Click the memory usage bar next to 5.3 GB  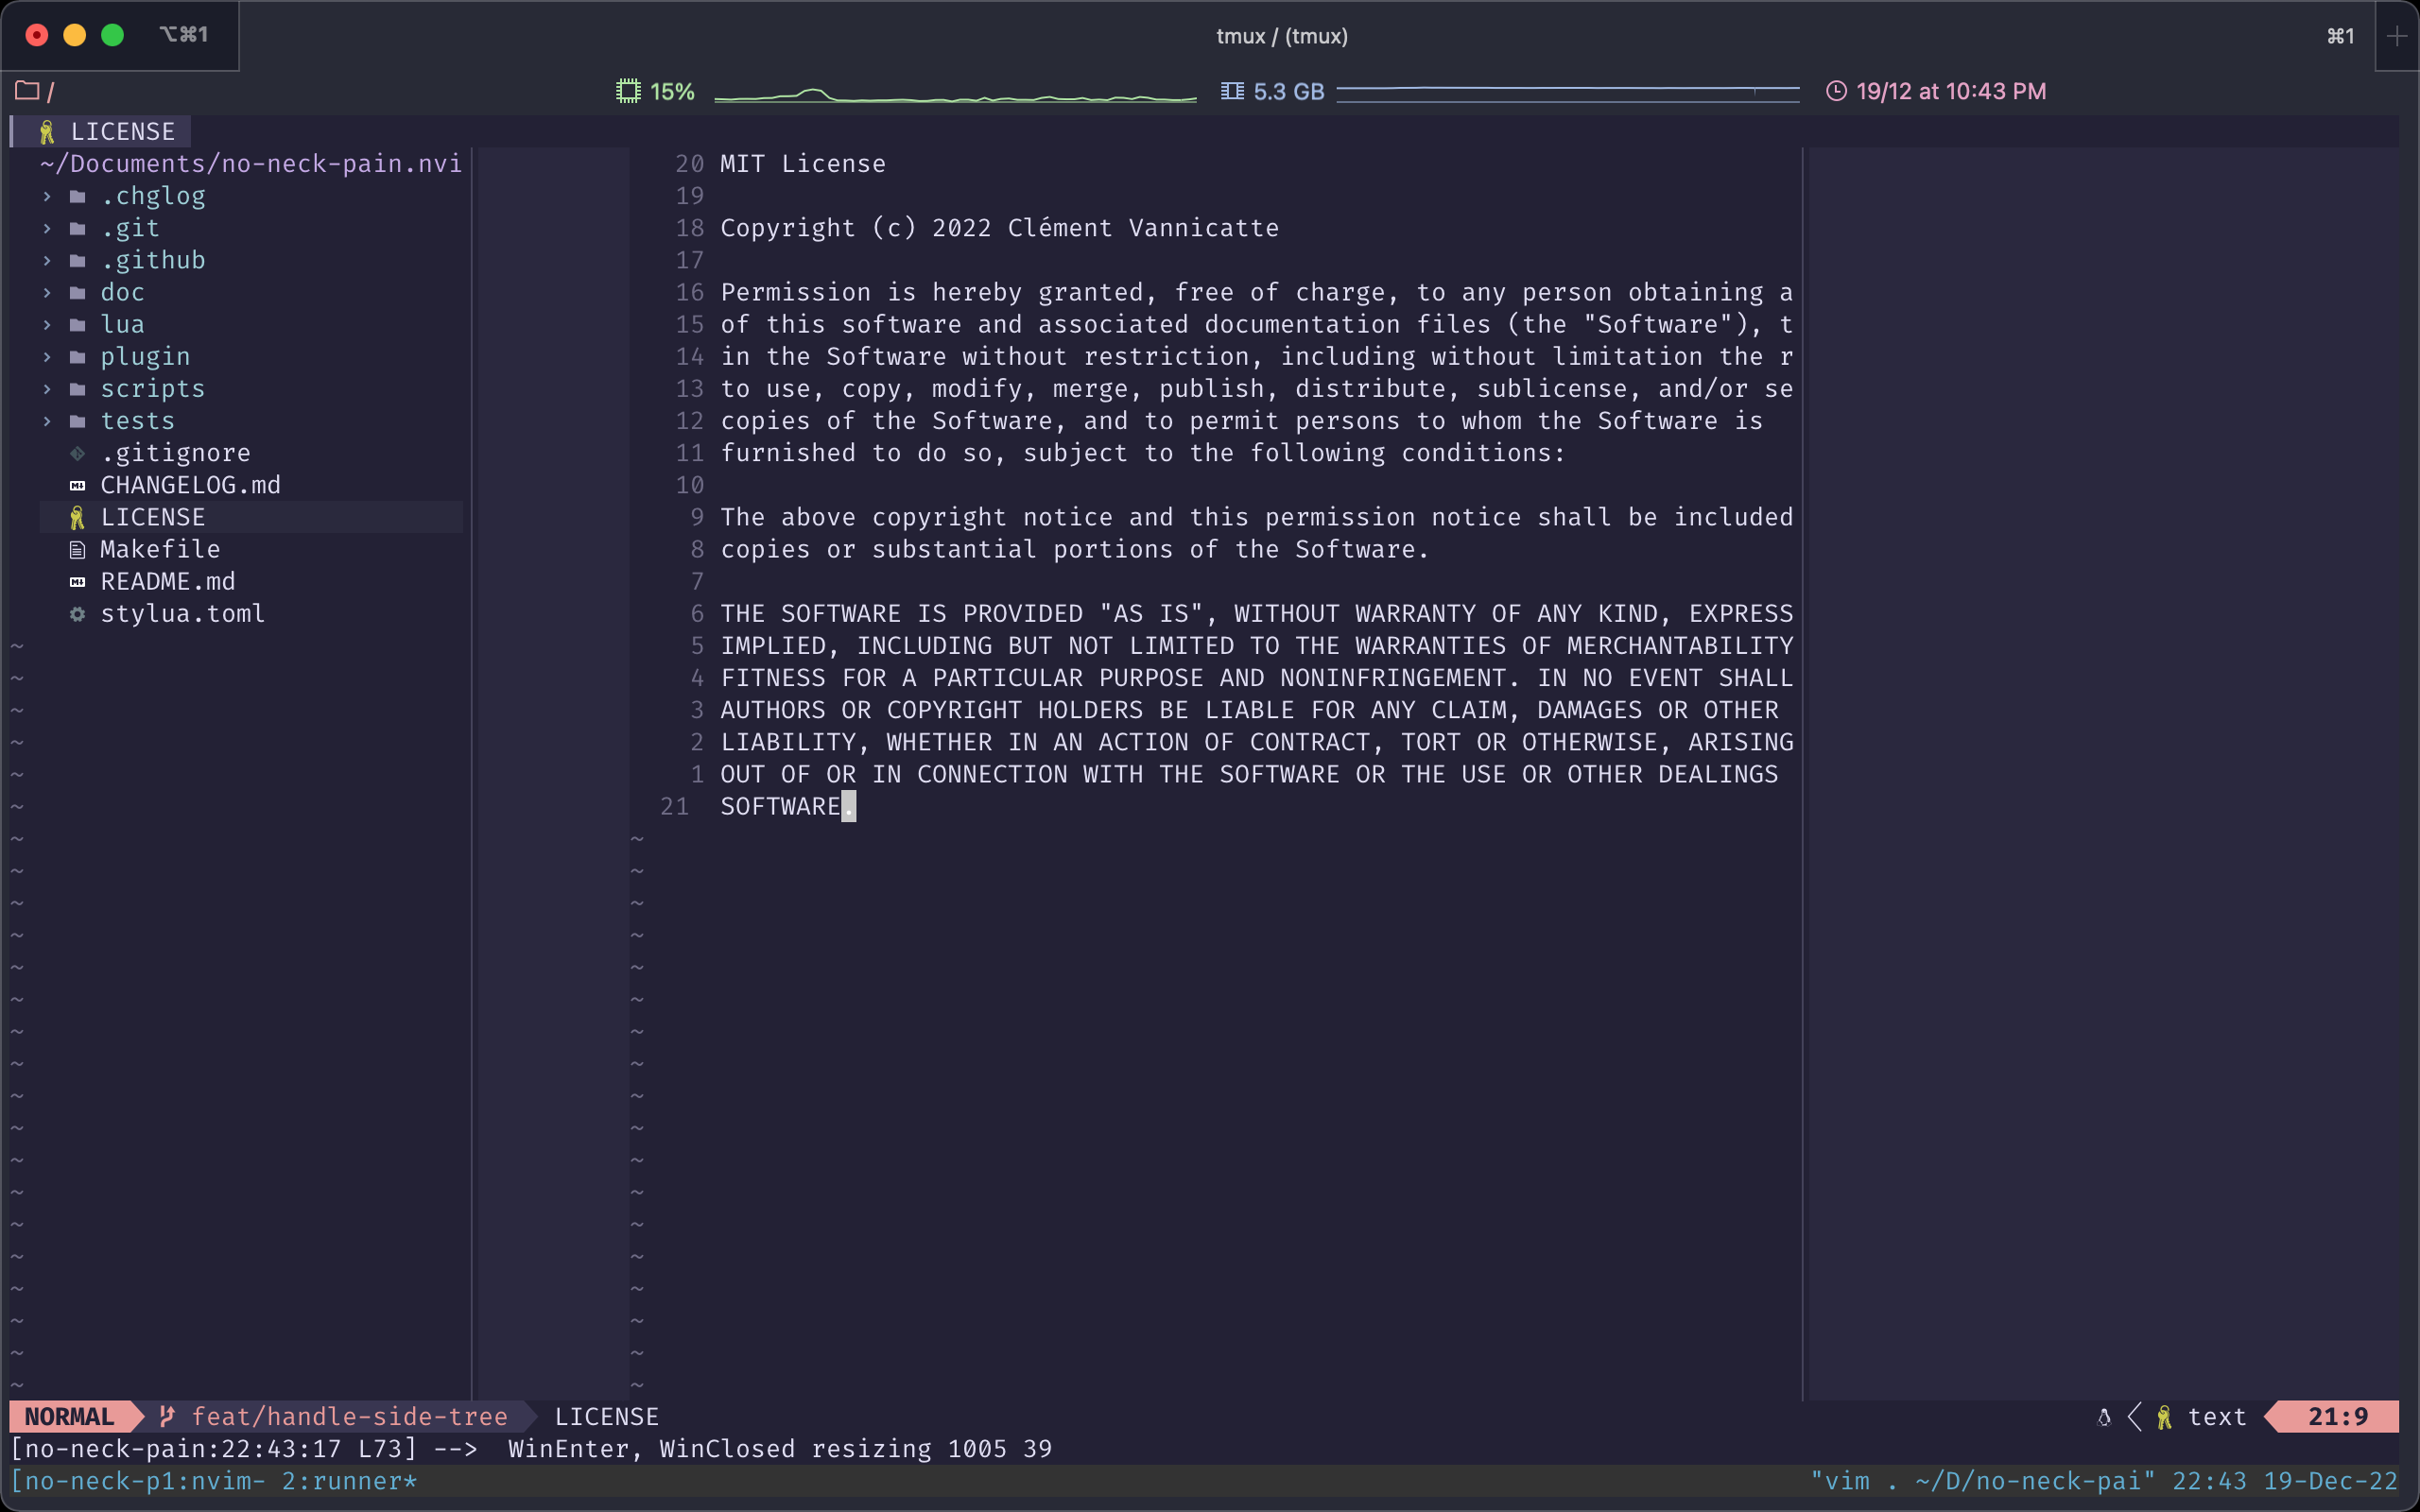click(x=1570, y=91)
